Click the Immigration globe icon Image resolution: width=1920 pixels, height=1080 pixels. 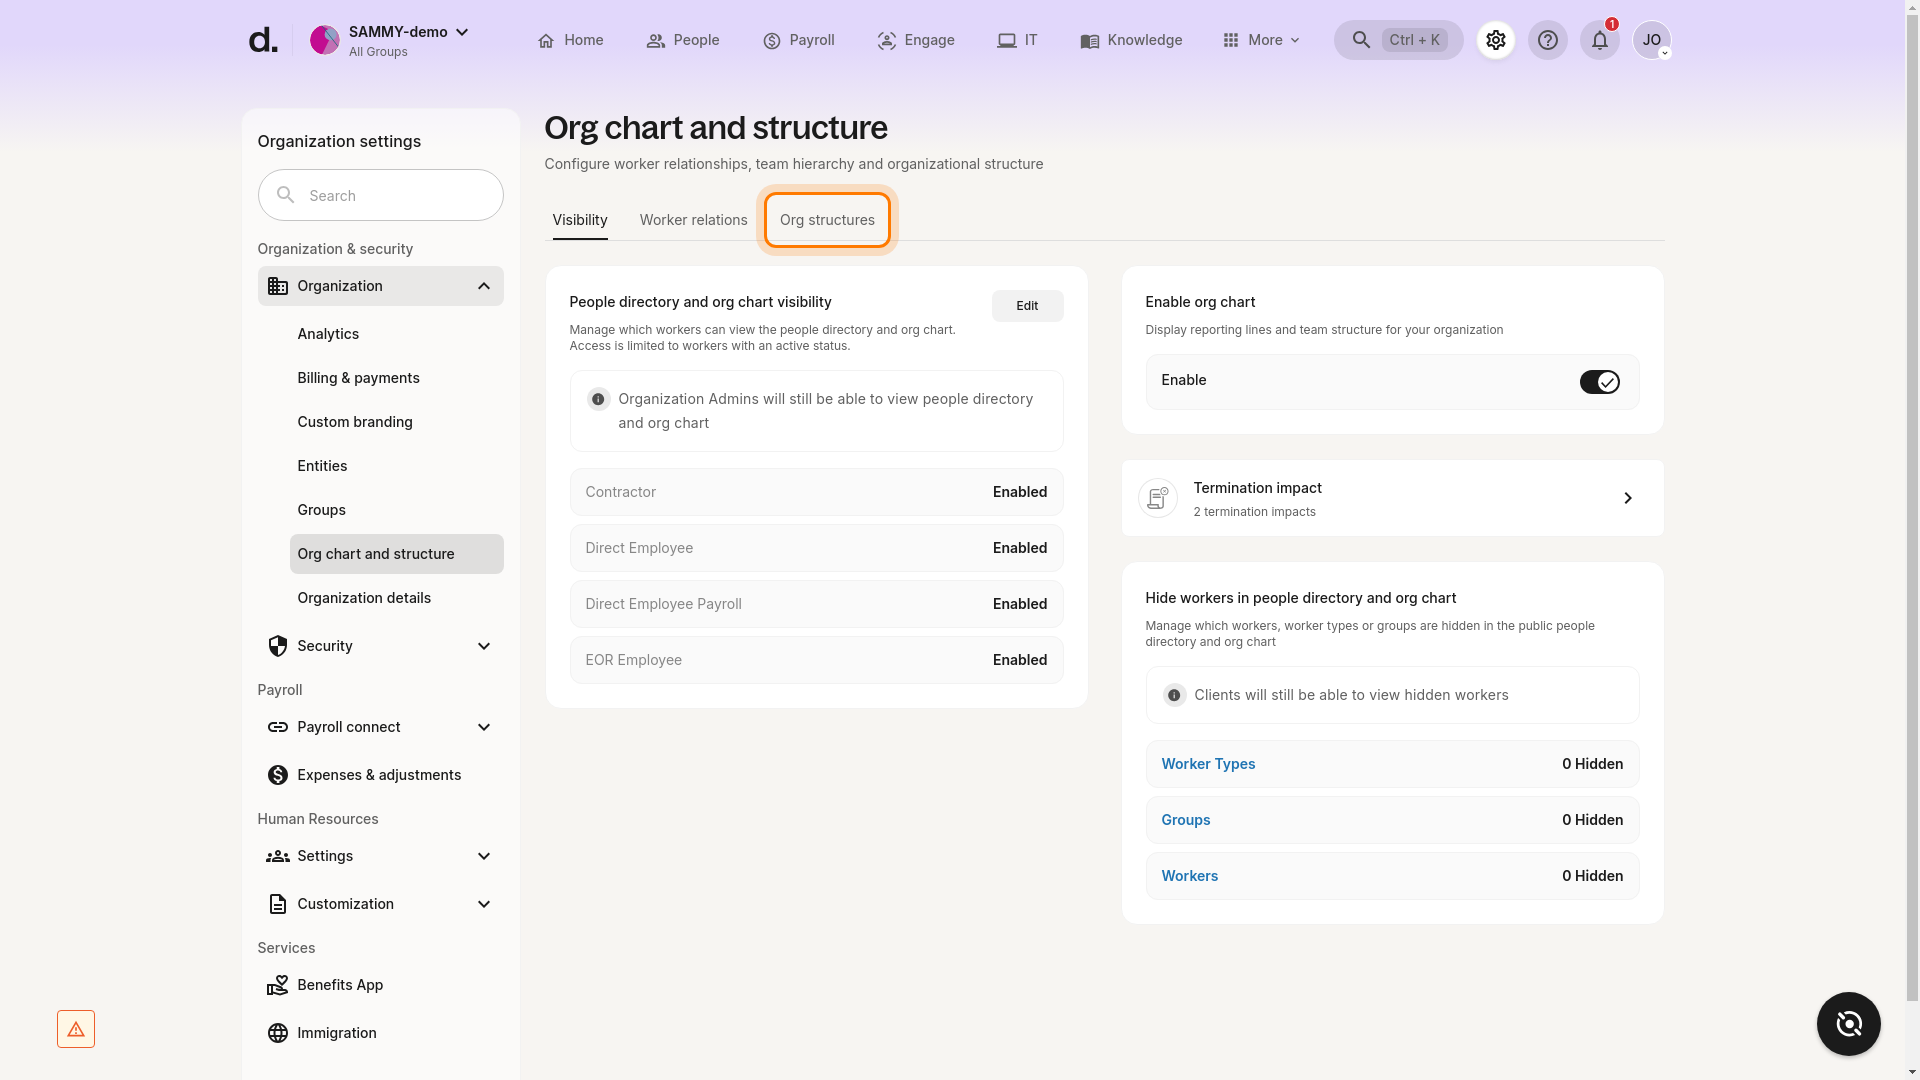(278, 1033)
